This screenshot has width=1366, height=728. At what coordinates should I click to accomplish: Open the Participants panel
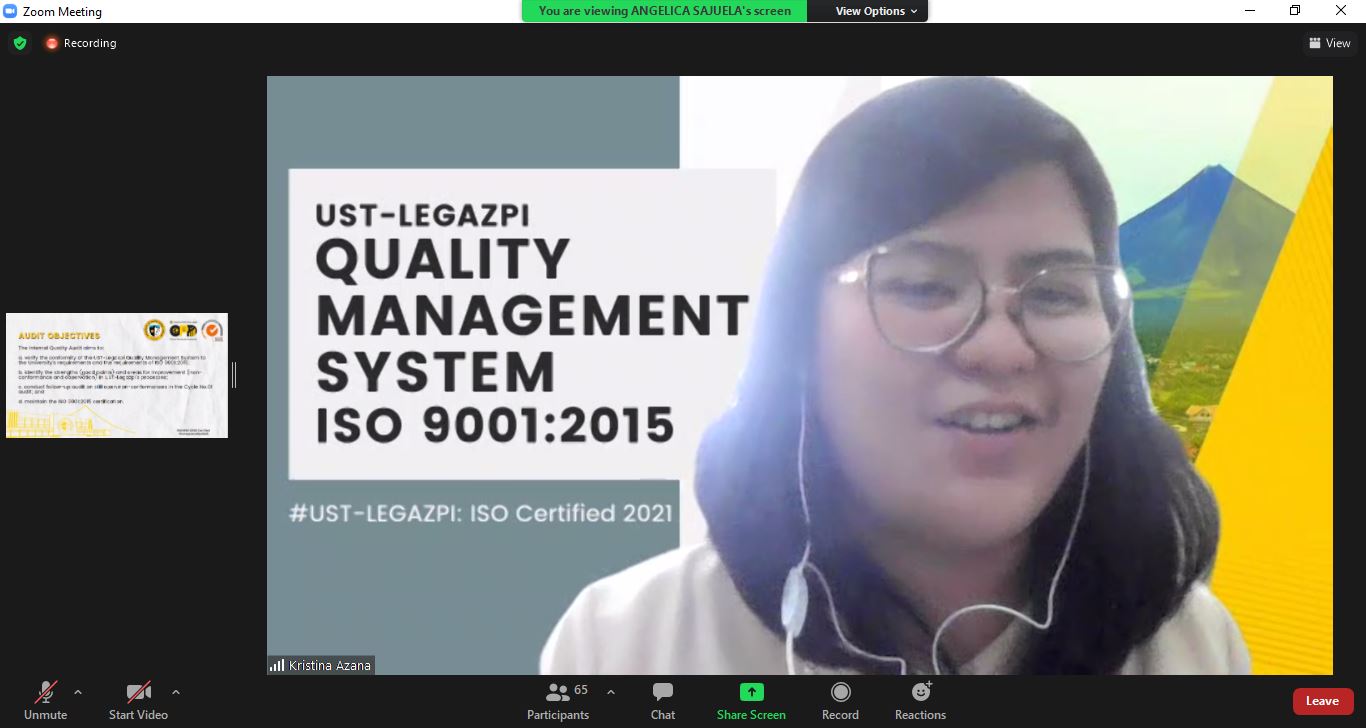558,700
